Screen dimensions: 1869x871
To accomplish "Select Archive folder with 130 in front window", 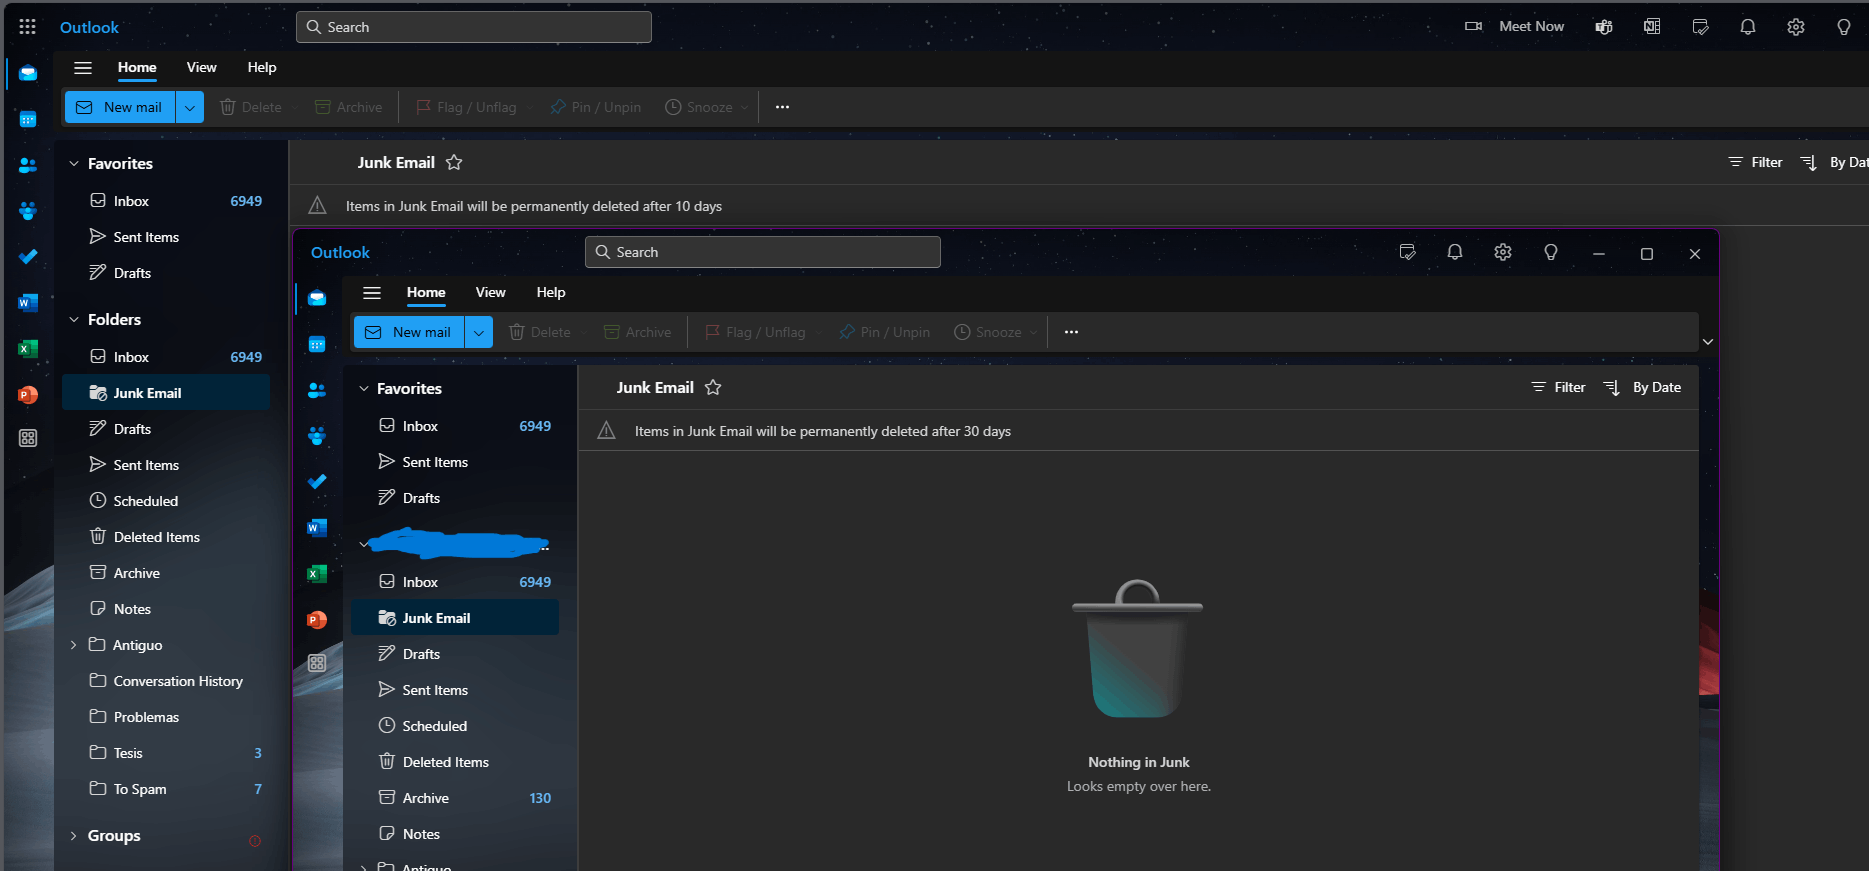I will pos(455,798).
